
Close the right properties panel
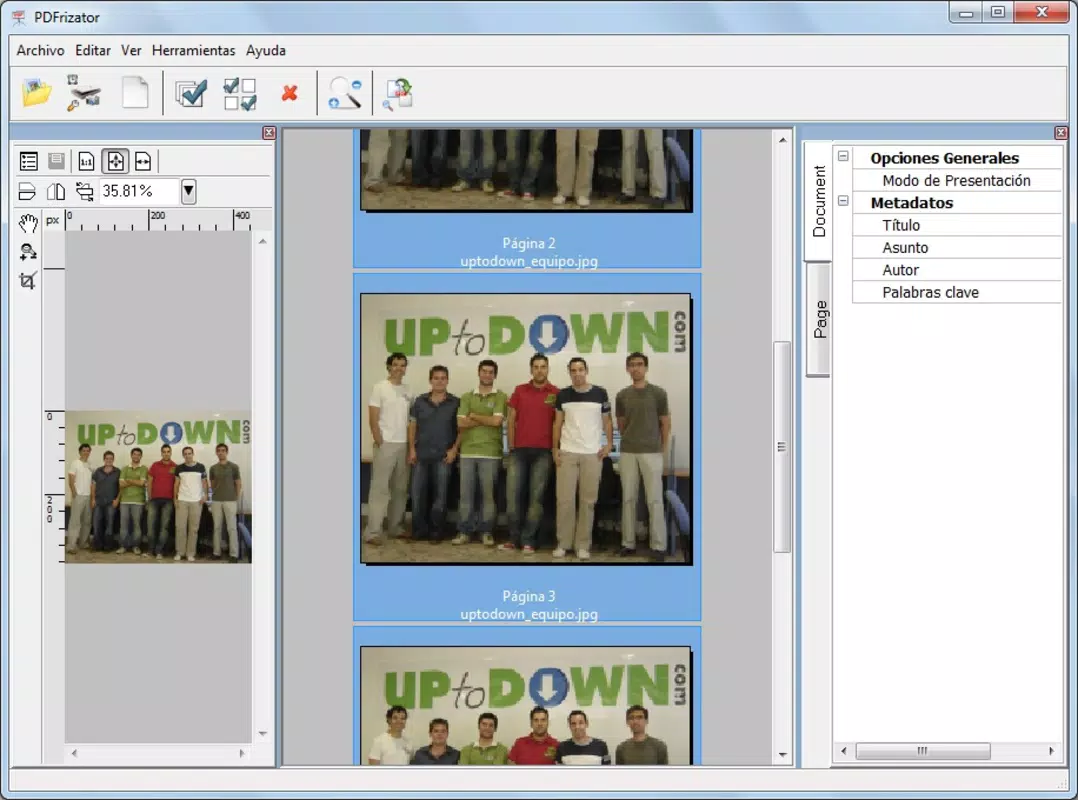coord(1061,133)
